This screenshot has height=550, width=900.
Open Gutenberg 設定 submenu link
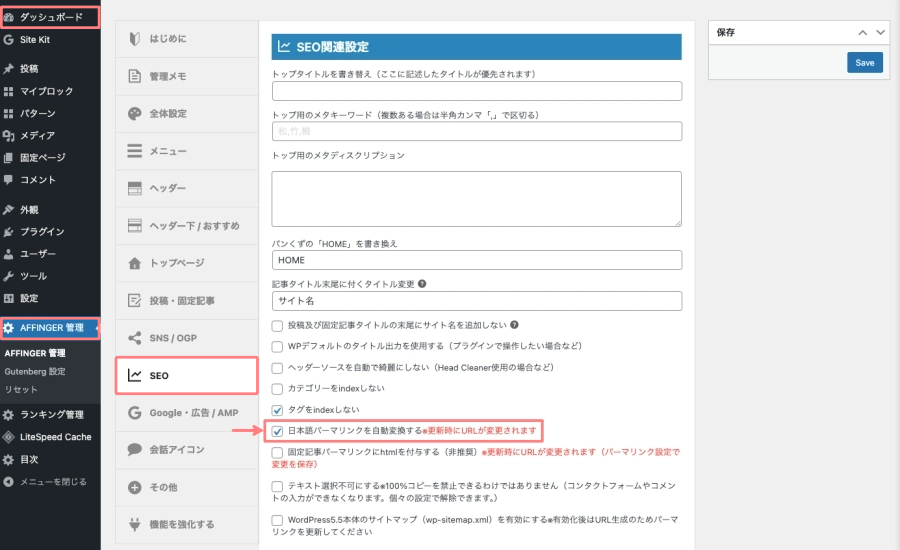click(x=35, y=371)
